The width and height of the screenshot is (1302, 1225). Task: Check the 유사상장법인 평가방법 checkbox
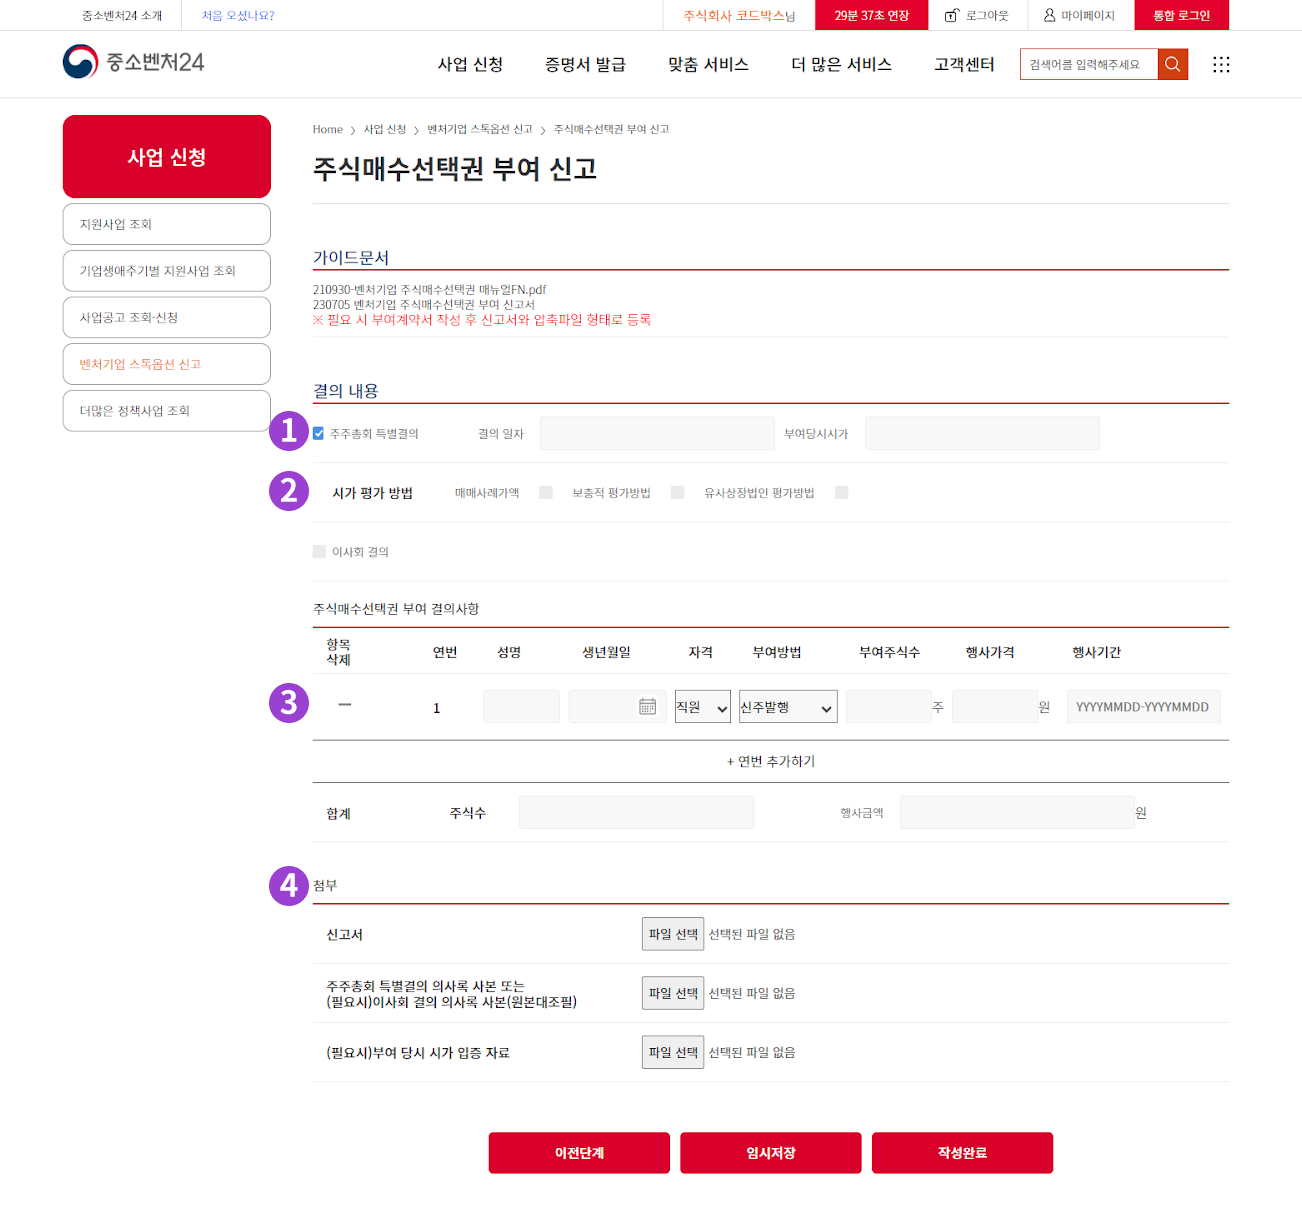842,492
